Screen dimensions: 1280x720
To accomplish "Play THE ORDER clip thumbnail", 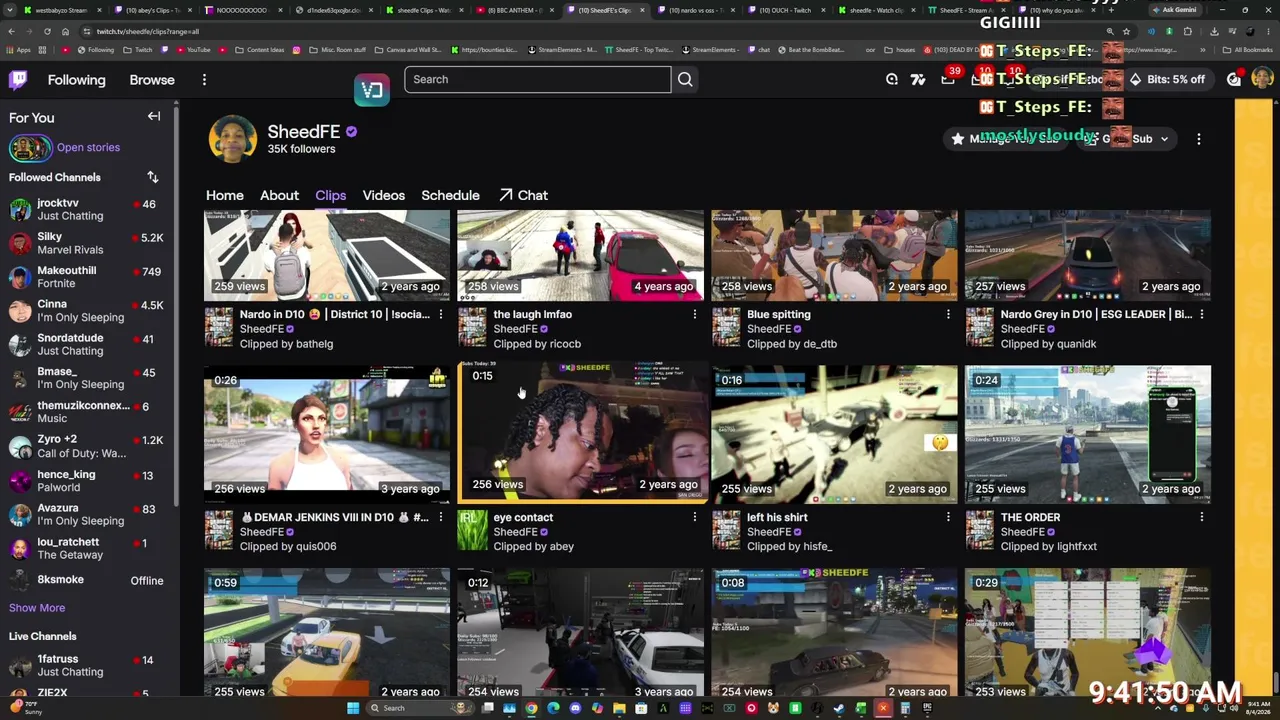I will coord(1088,434).
